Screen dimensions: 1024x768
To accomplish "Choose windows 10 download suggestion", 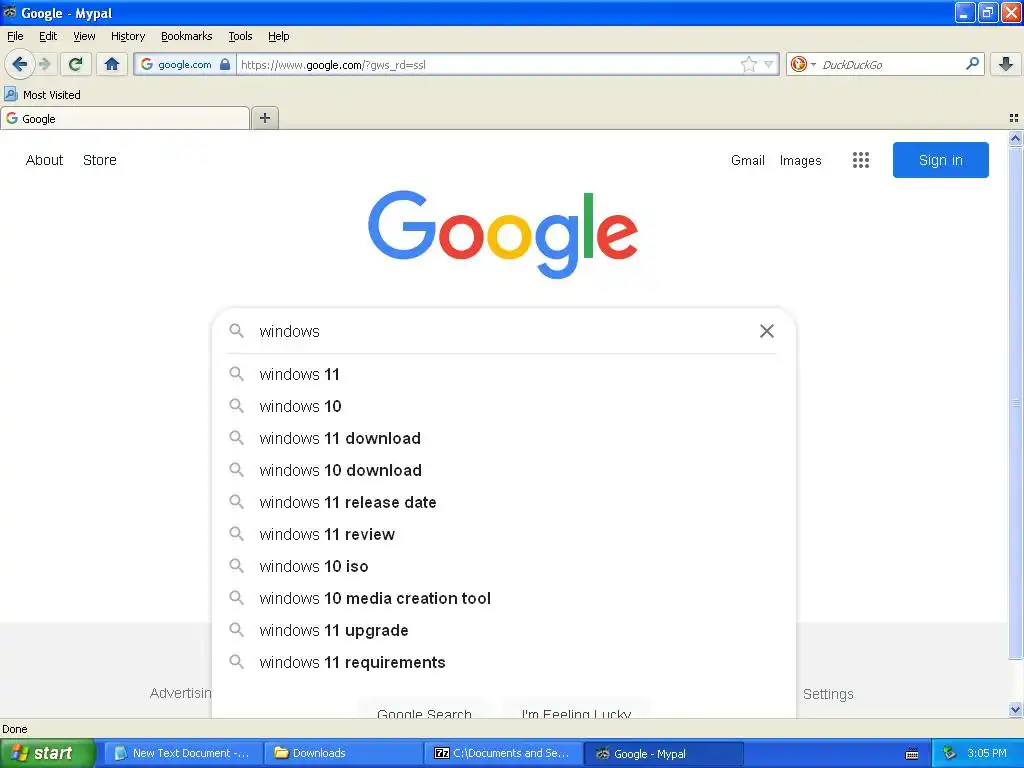I will (504, 470).
